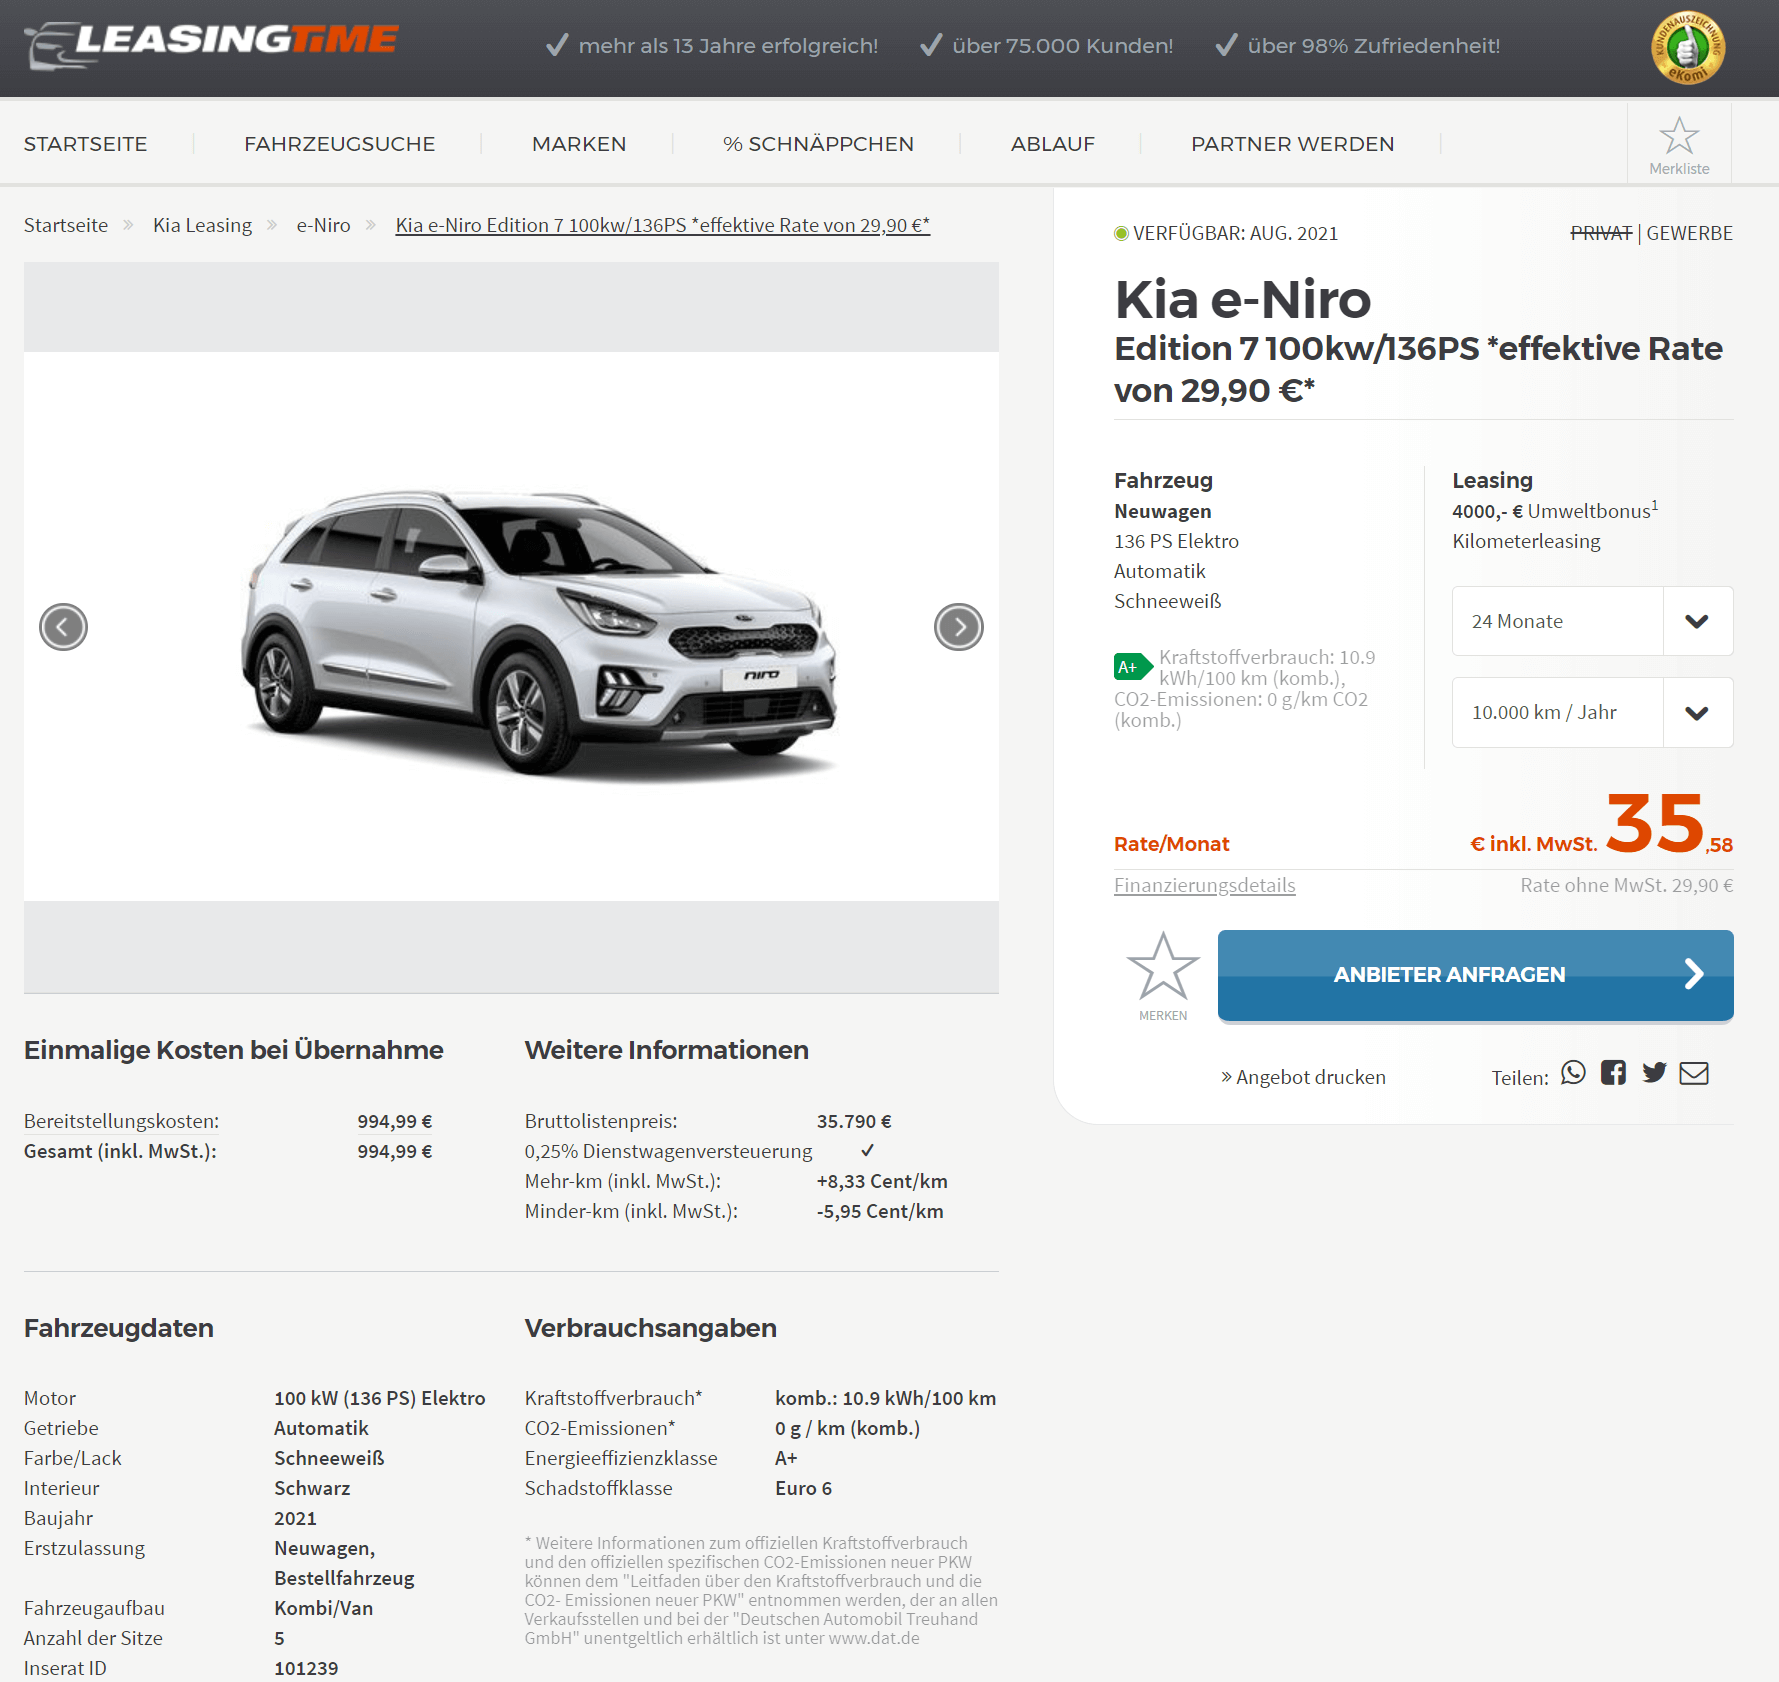Open PARTNER WERDEN menu item
This screenshot has height=1682, width=1779.
tap(1292, 144)
